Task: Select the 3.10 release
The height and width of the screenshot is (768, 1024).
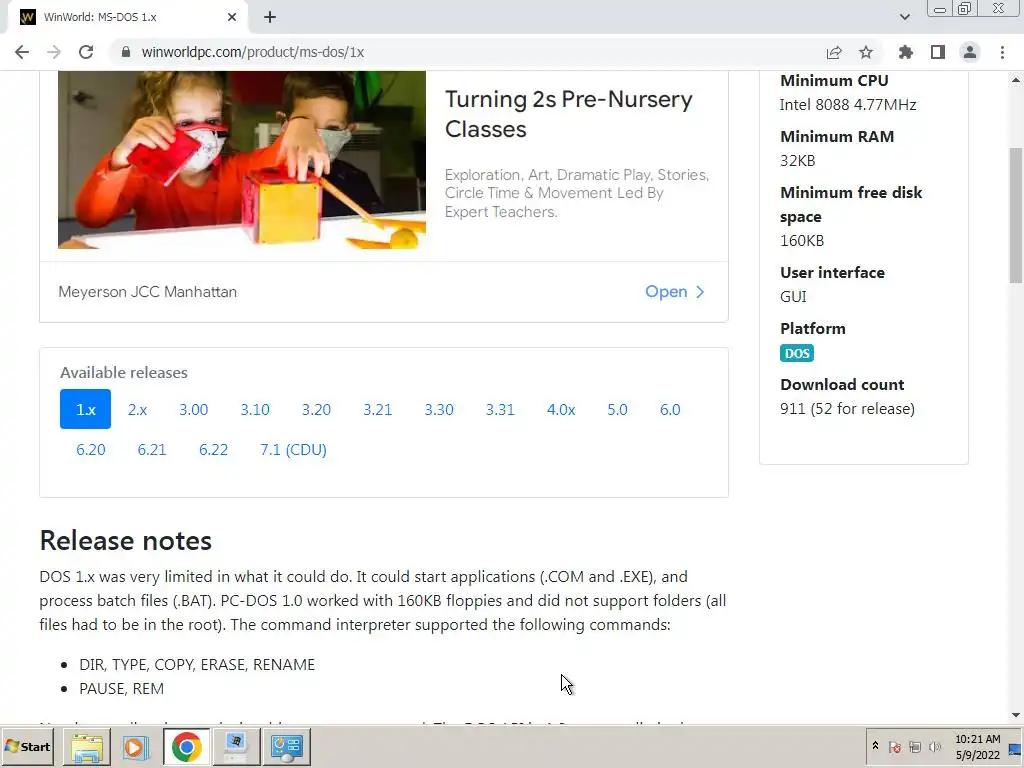Action: coord(255,409)
